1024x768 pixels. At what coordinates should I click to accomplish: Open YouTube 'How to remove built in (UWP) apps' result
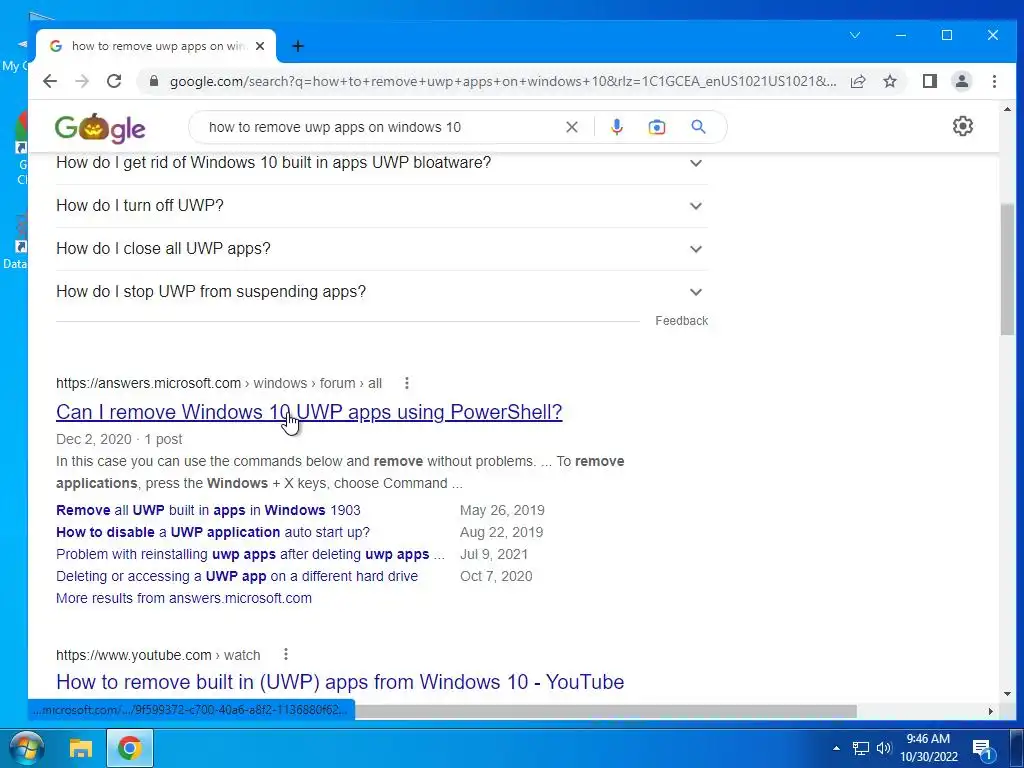point(340,682)
